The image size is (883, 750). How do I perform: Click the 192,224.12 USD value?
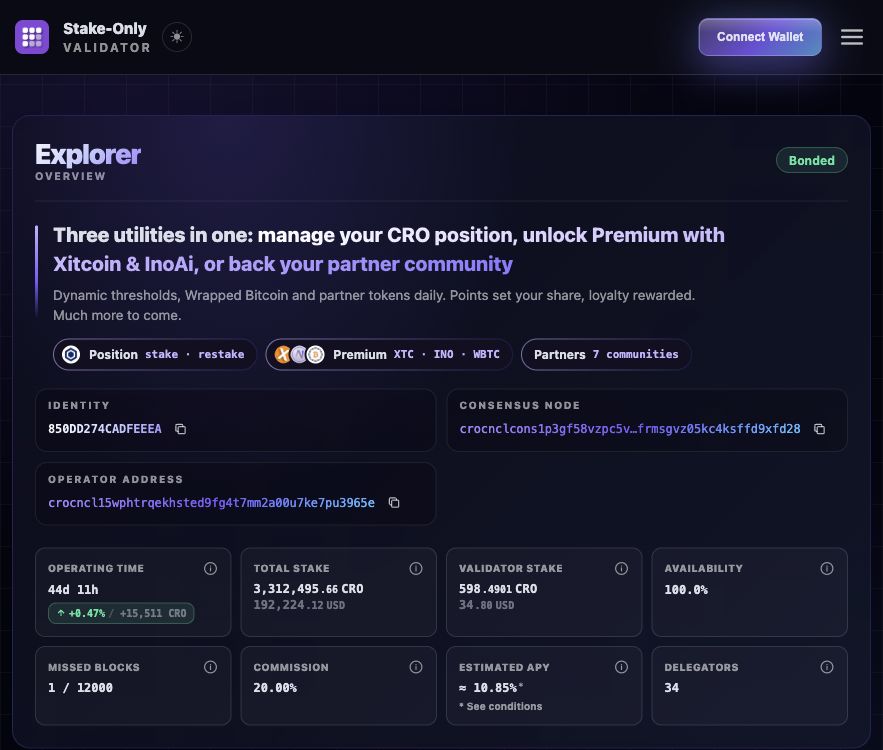pos(299,605)
